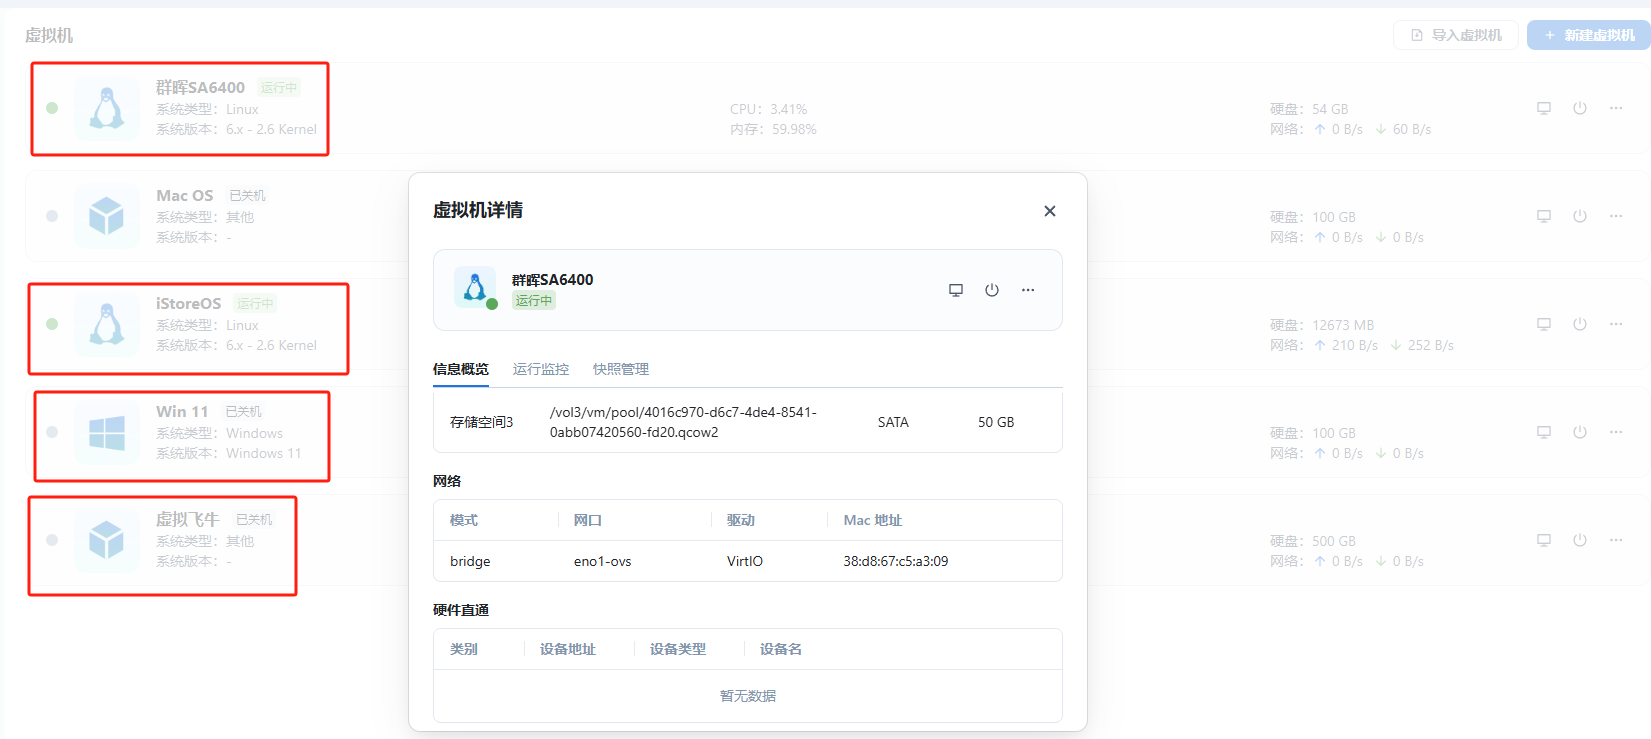Click the 新建虚拟机 button
Image resolution: width=1651 pixels, height=739 pixels.
click(x=1589, y=35)
